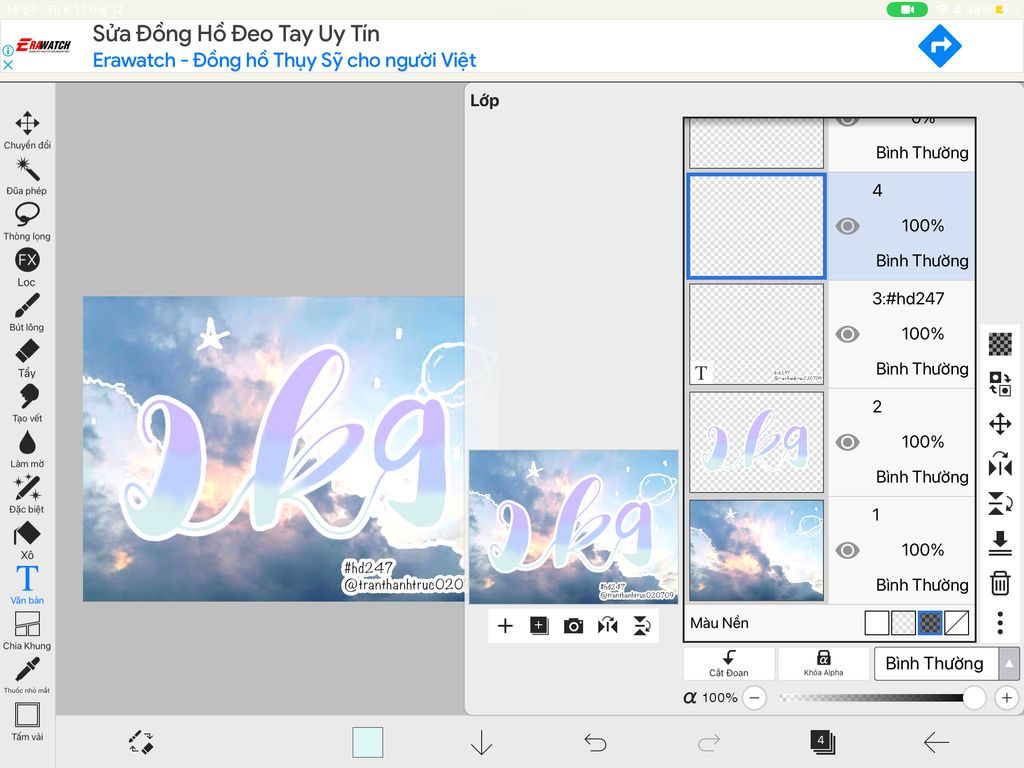Open the FX Lọc filter tool

(x=27, y=268)
